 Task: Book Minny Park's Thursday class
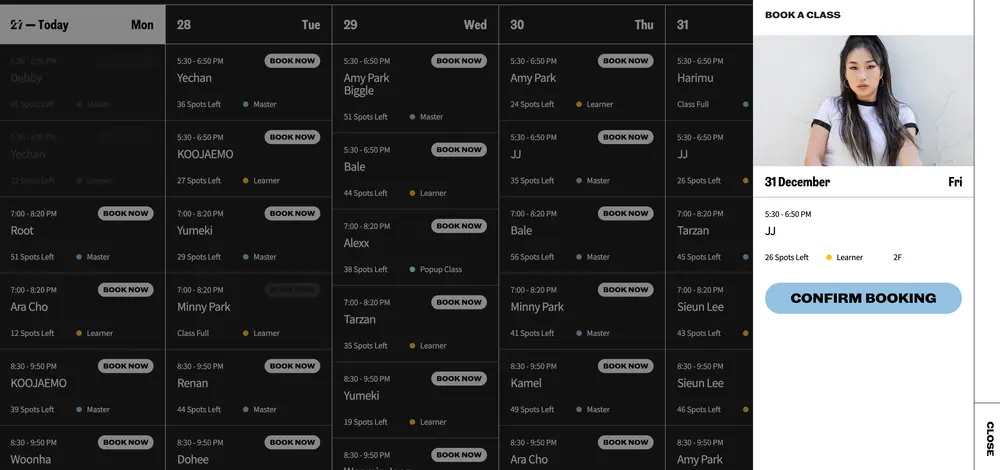click(626, 290)
